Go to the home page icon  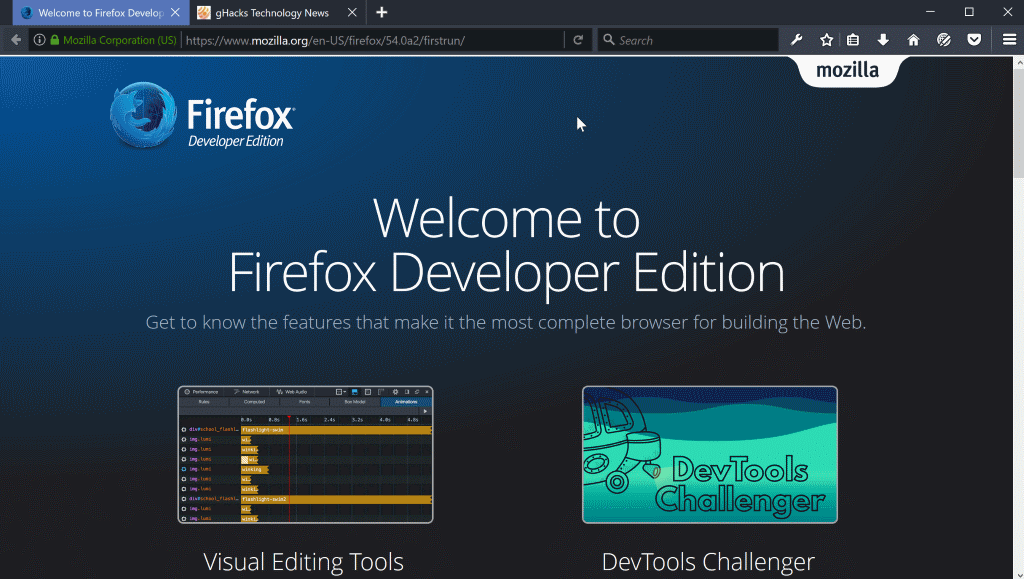(913, 40)
